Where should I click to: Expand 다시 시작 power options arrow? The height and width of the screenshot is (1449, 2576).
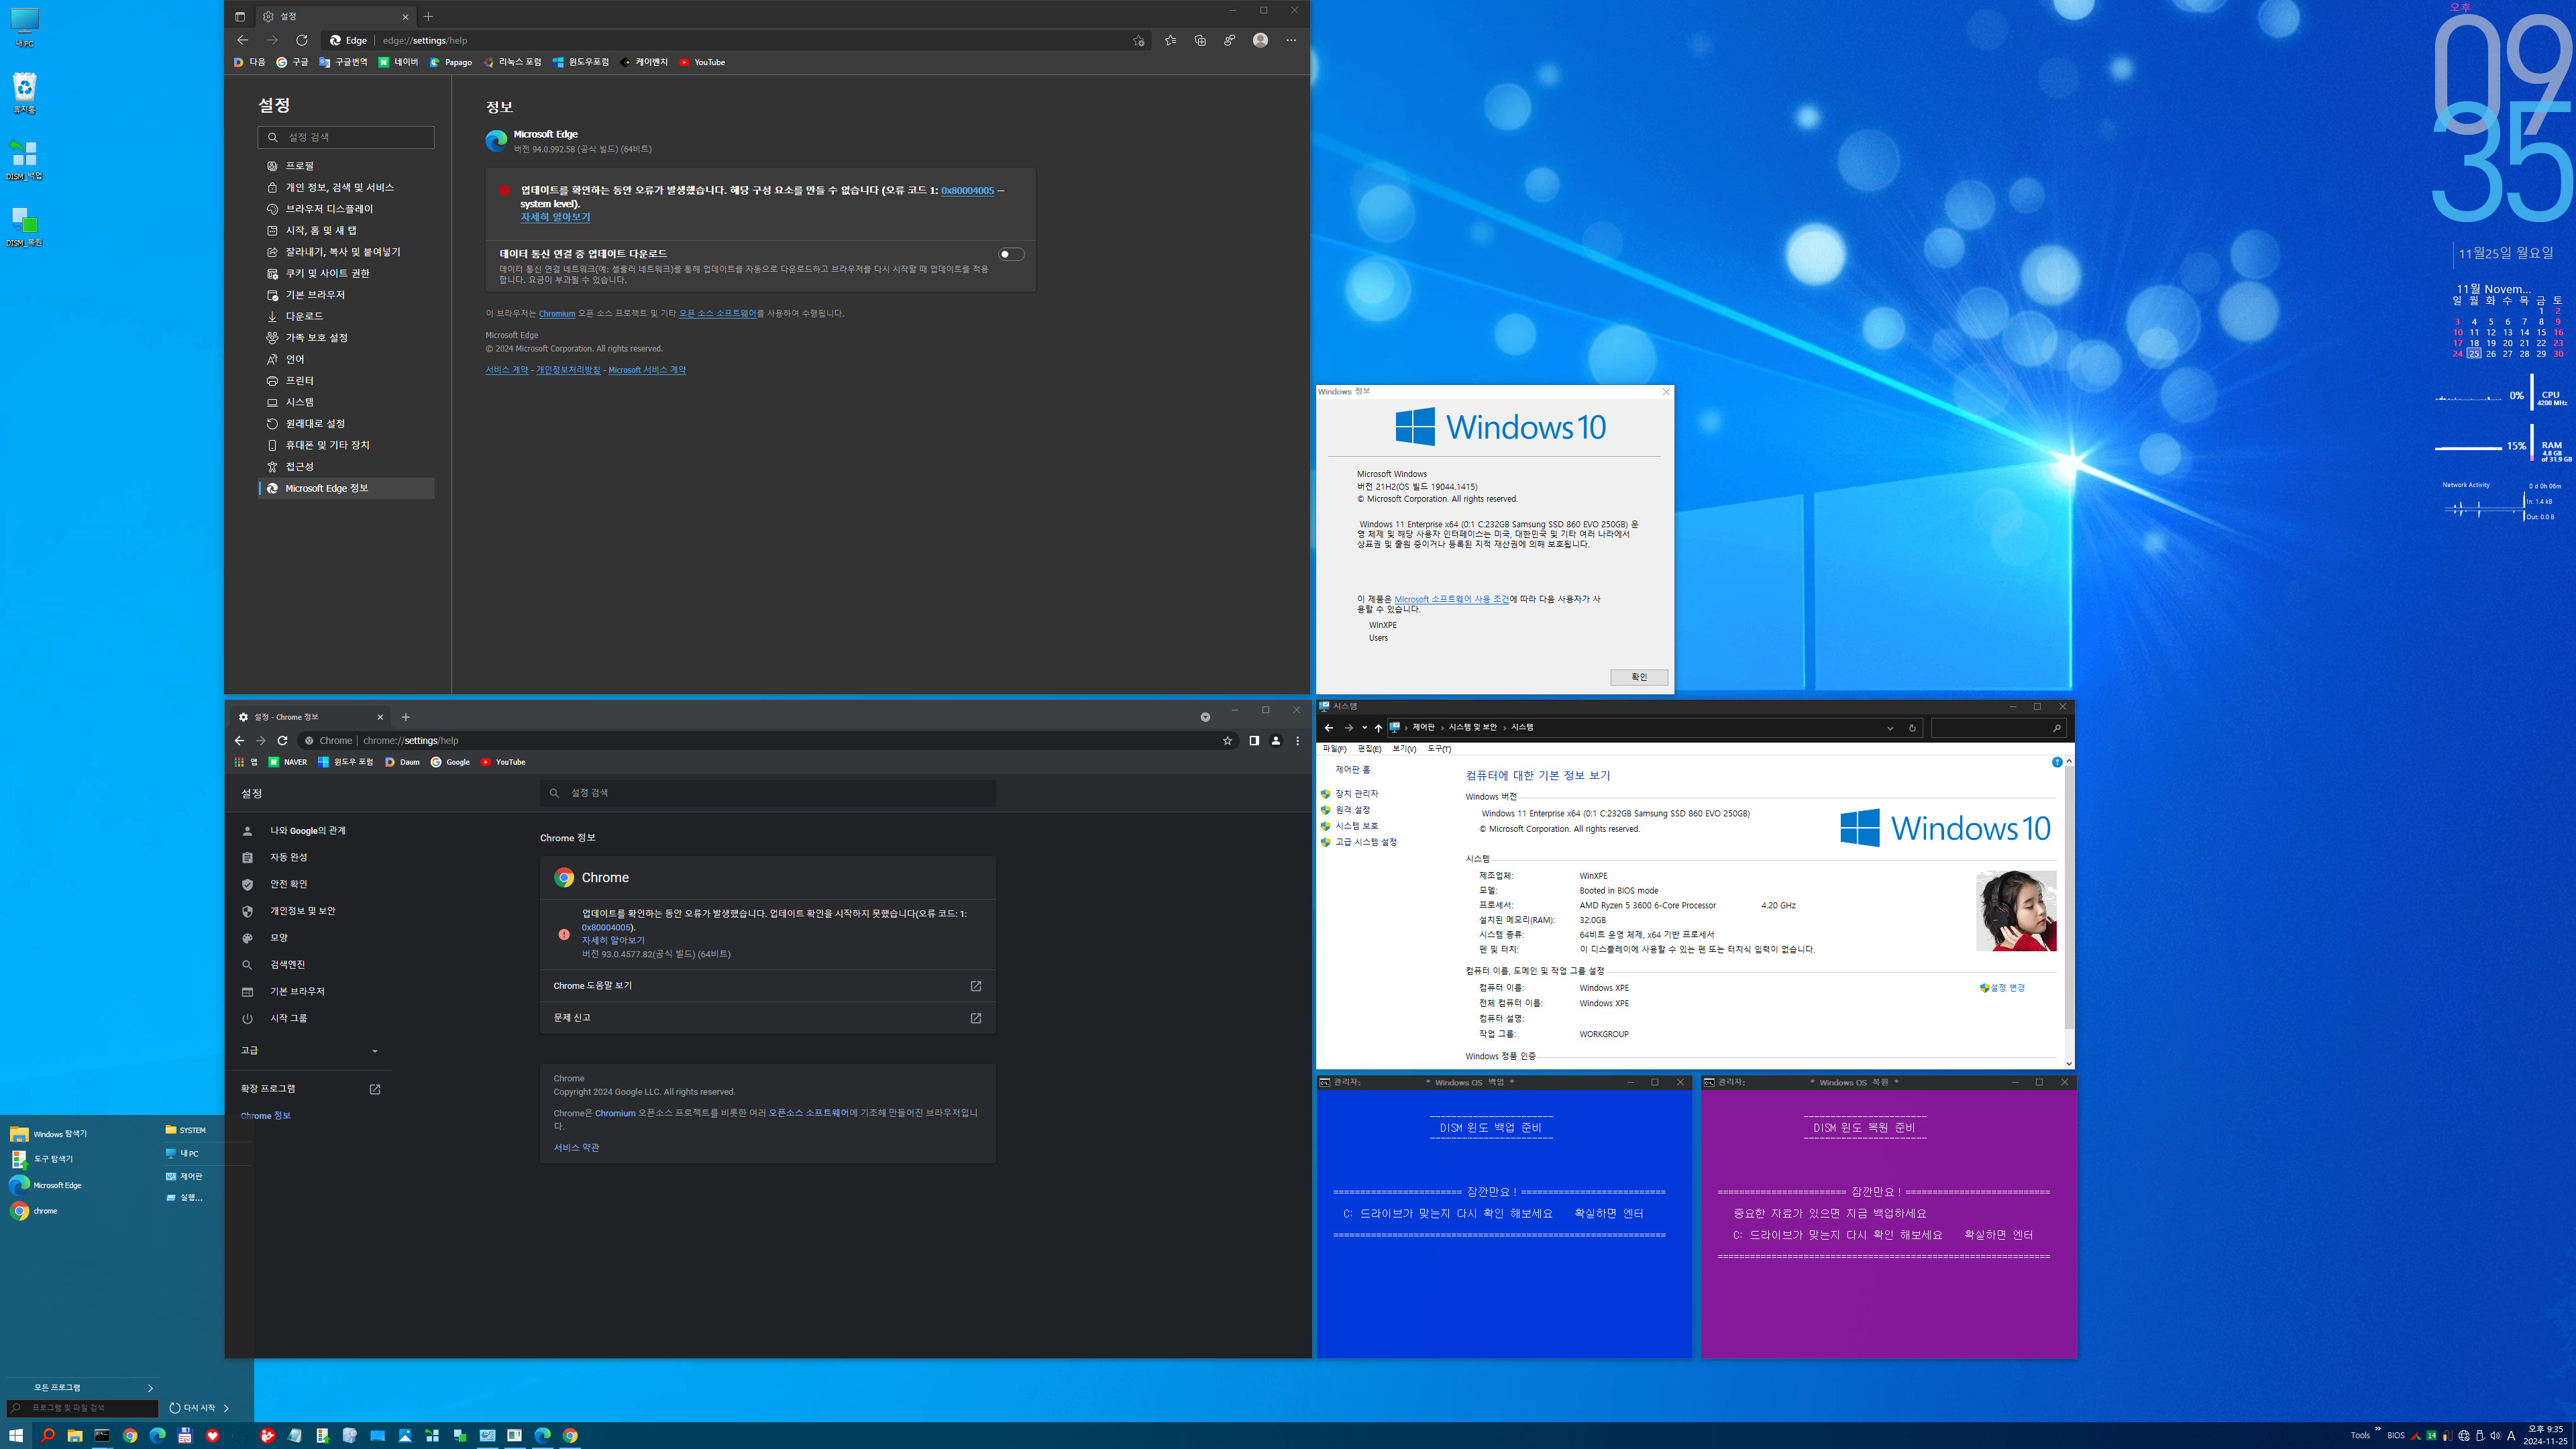tap(226, 1408)
